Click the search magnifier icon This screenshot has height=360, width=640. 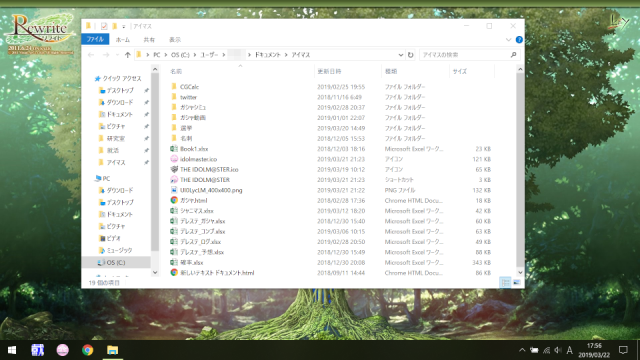click(x=513, y=55)
